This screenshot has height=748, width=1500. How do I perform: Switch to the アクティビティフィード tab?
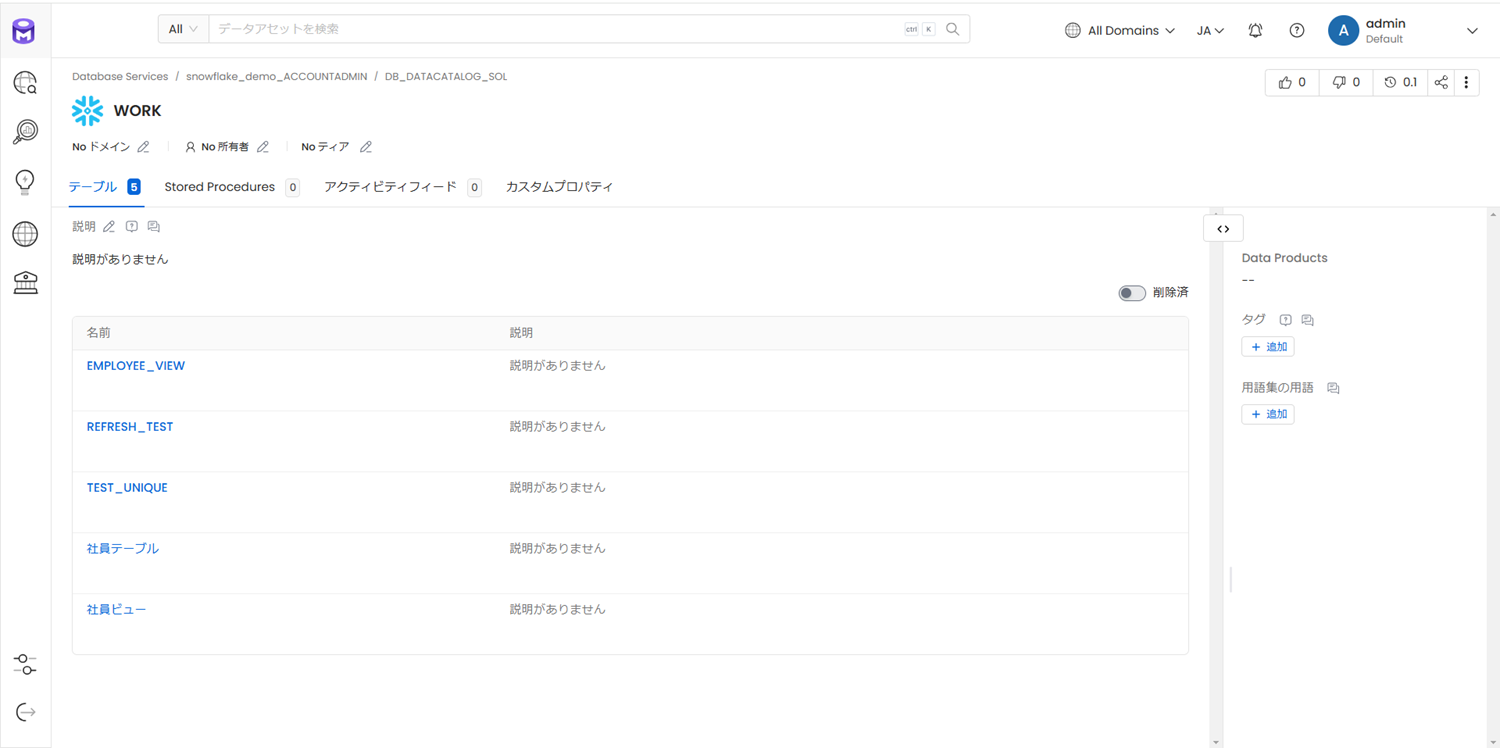(403, 187)
